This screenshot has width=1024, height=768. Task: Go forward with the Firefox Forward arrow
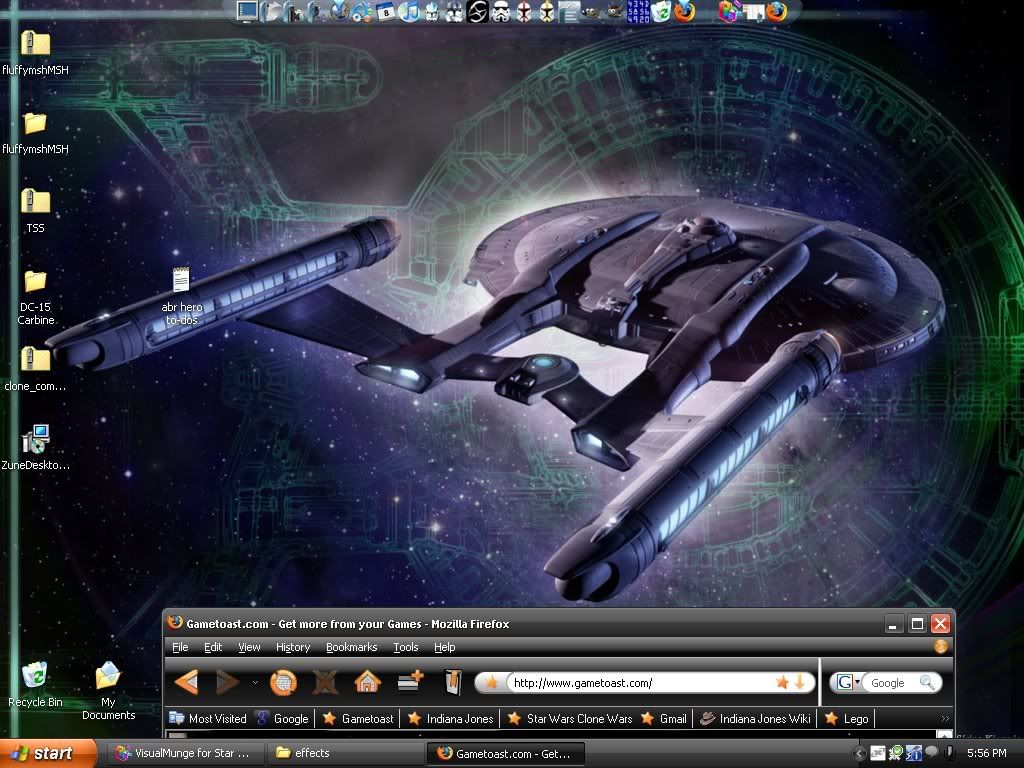pos(227,682)
